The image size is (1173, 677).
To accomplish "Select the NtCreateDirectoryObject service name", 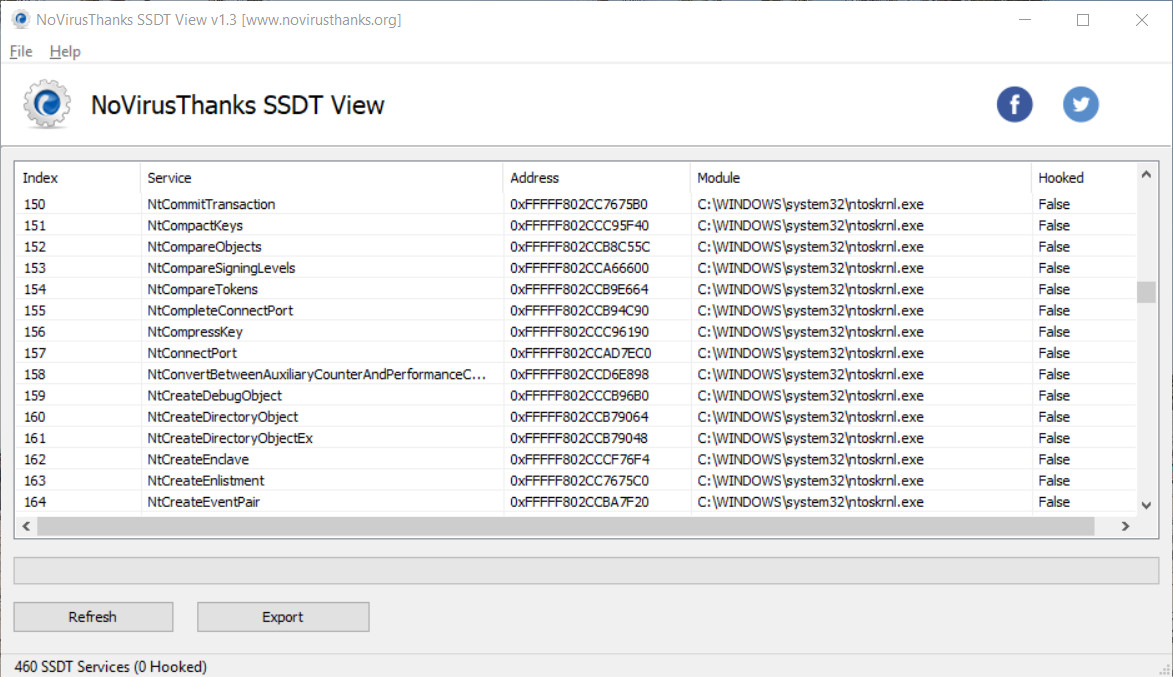I will pyautogui.click(x=222, y=417).
